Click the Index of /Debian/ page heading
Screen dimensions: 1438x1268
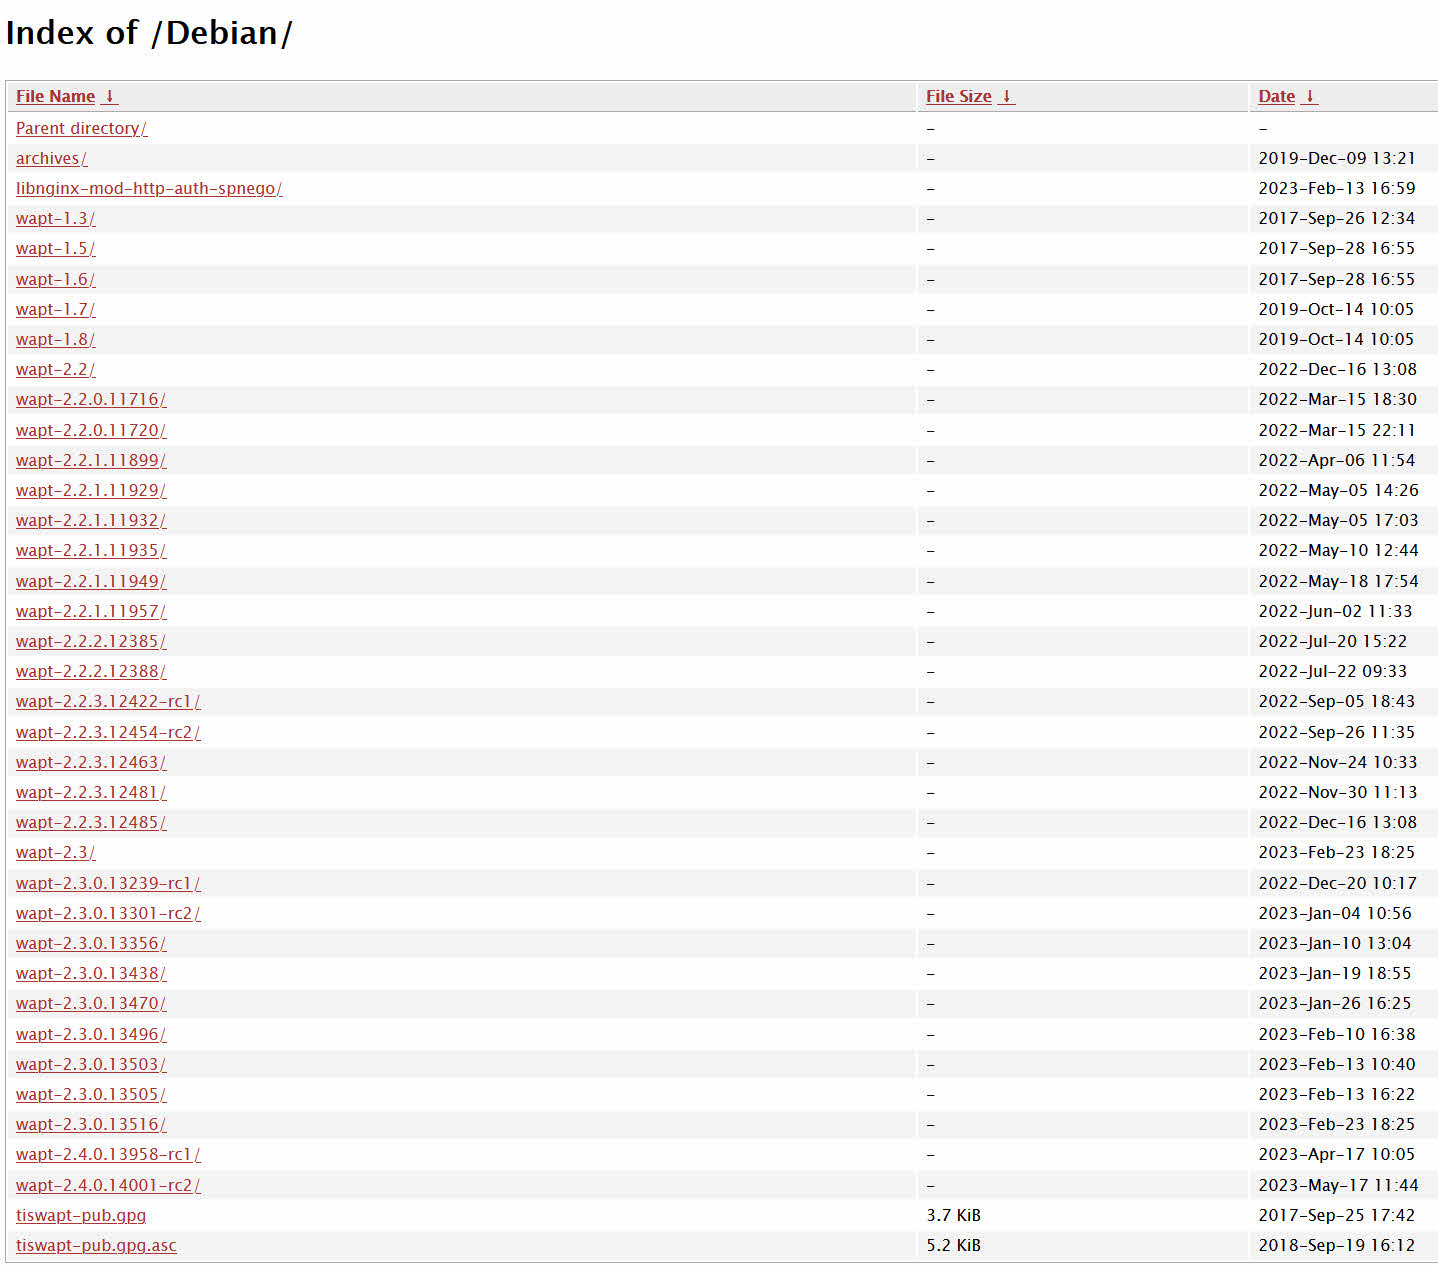coord(149,33)
